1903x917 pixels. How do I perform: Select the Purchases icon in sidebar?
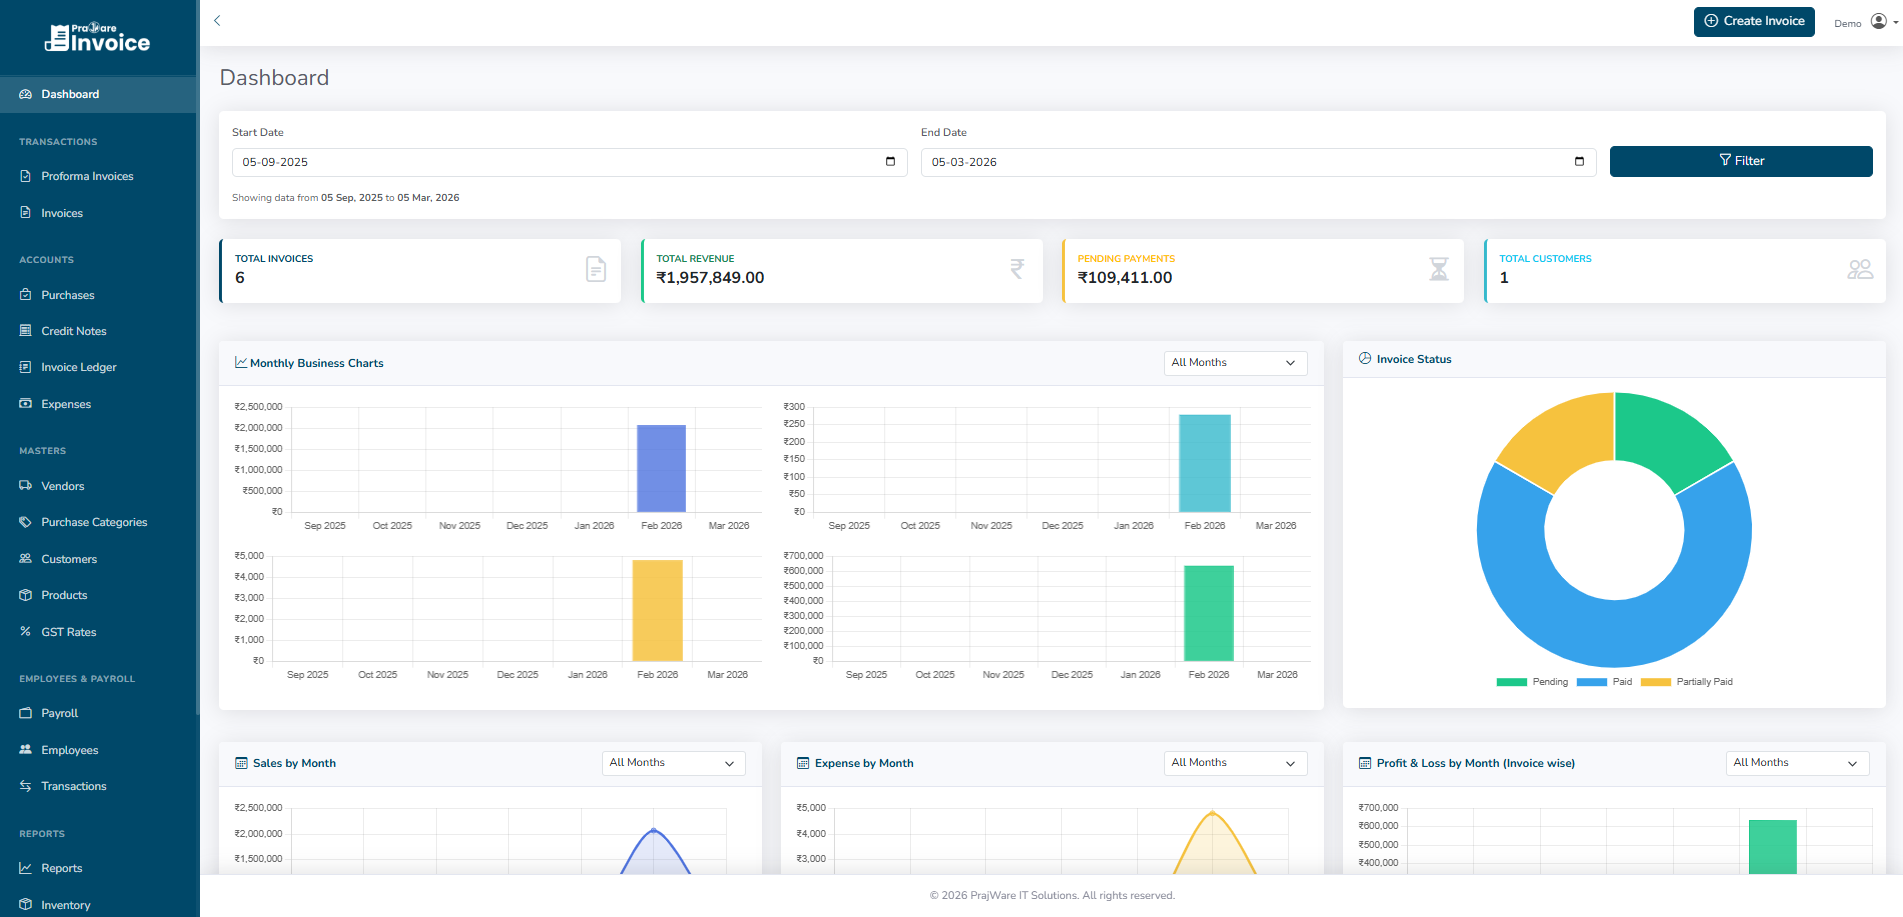[24, 294]
